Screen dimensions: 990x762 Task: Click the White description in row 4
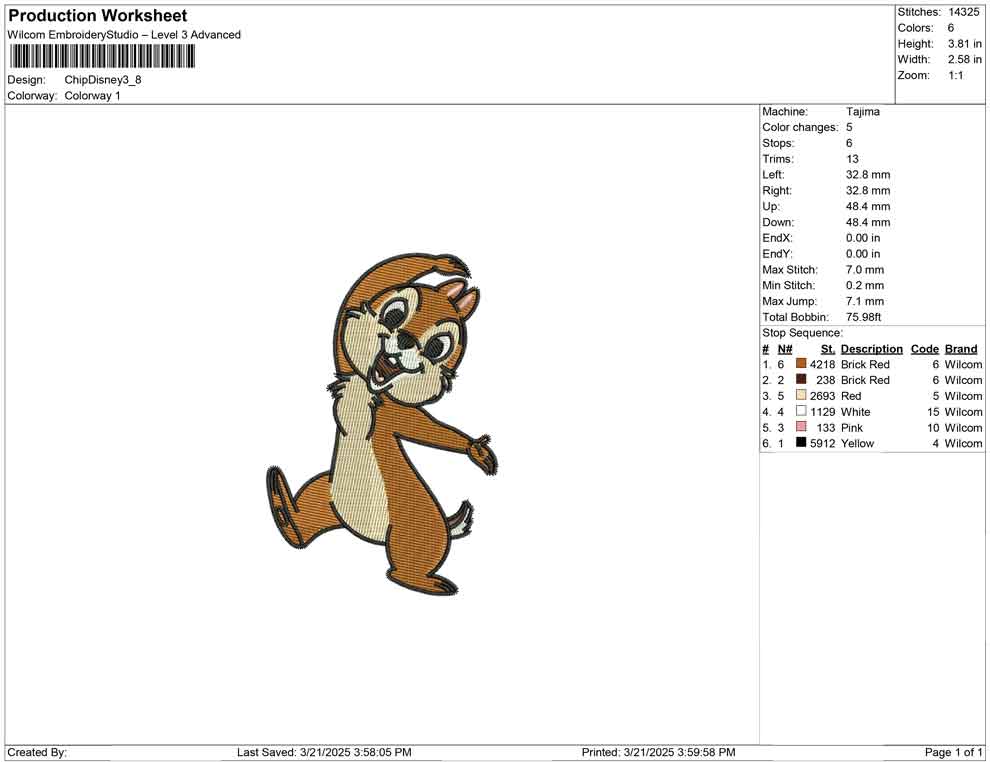coord(856,412)
